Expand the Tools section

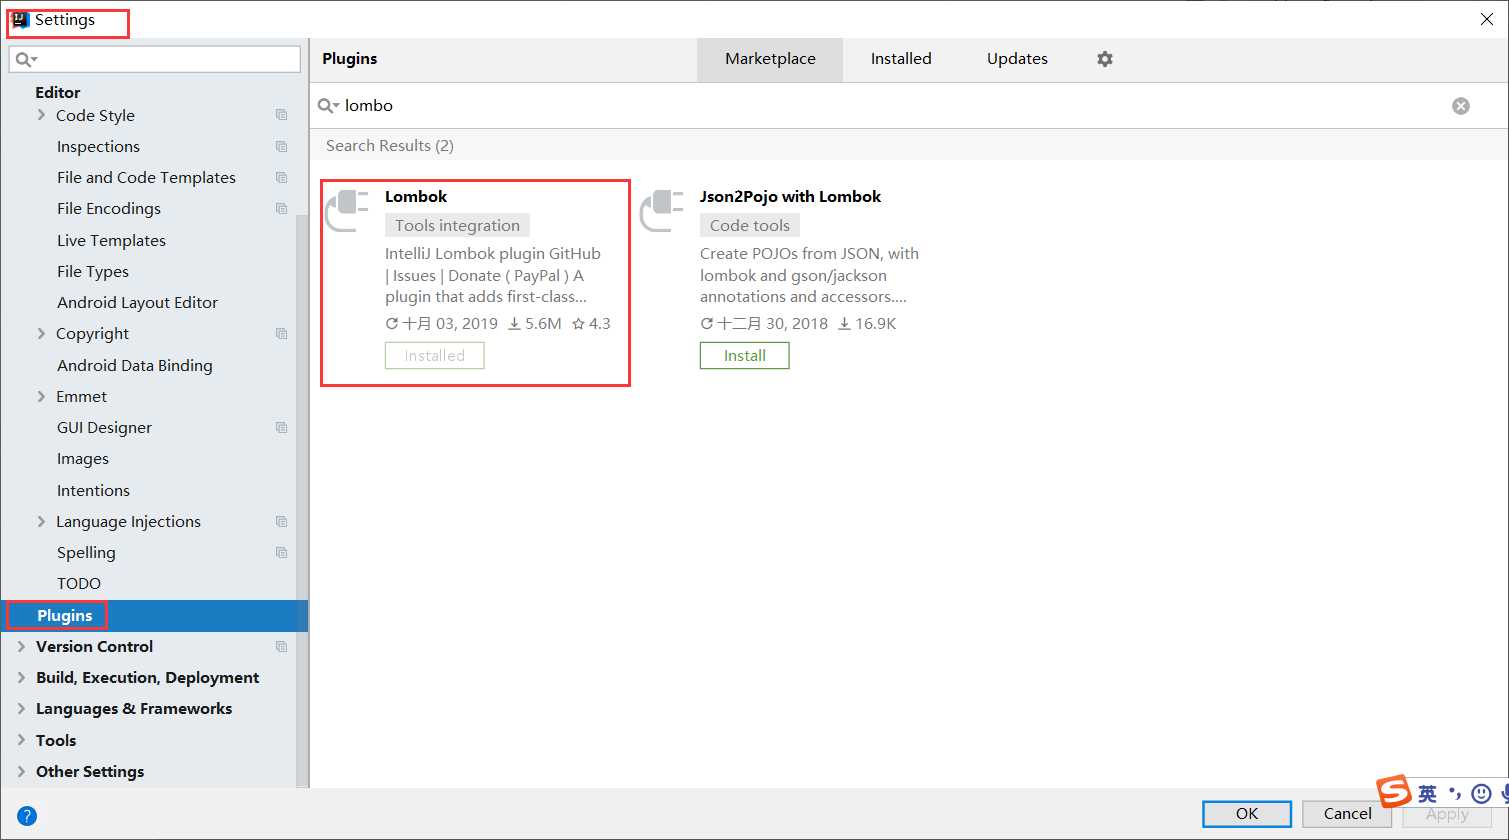pos(21,740)
